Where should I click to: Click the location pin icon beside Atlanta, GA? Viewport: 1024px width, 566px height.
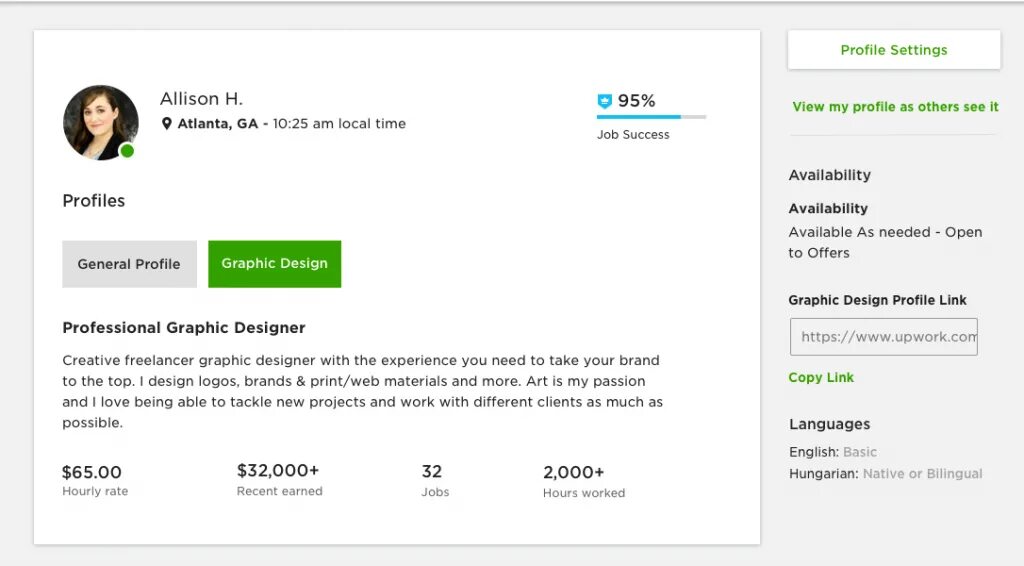coord(167,124)
